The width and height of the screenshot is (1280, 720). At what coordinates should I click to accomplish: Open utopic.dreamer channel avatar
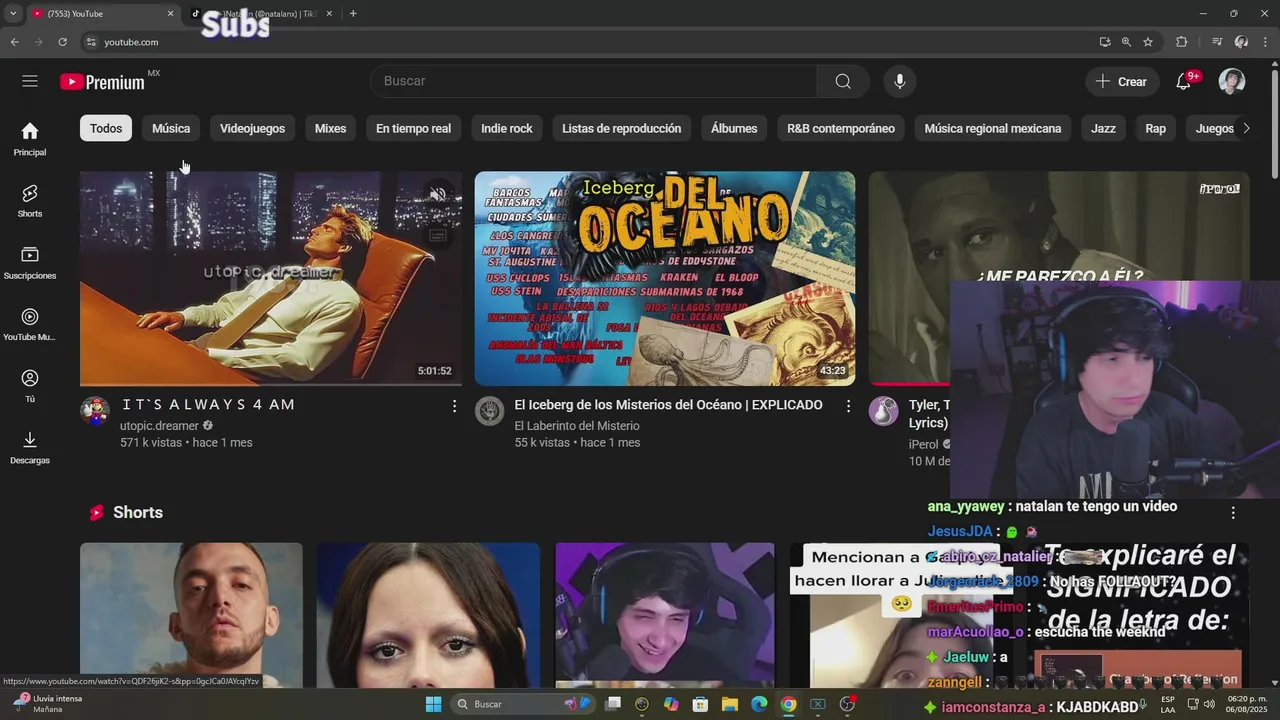click(95, 411)
